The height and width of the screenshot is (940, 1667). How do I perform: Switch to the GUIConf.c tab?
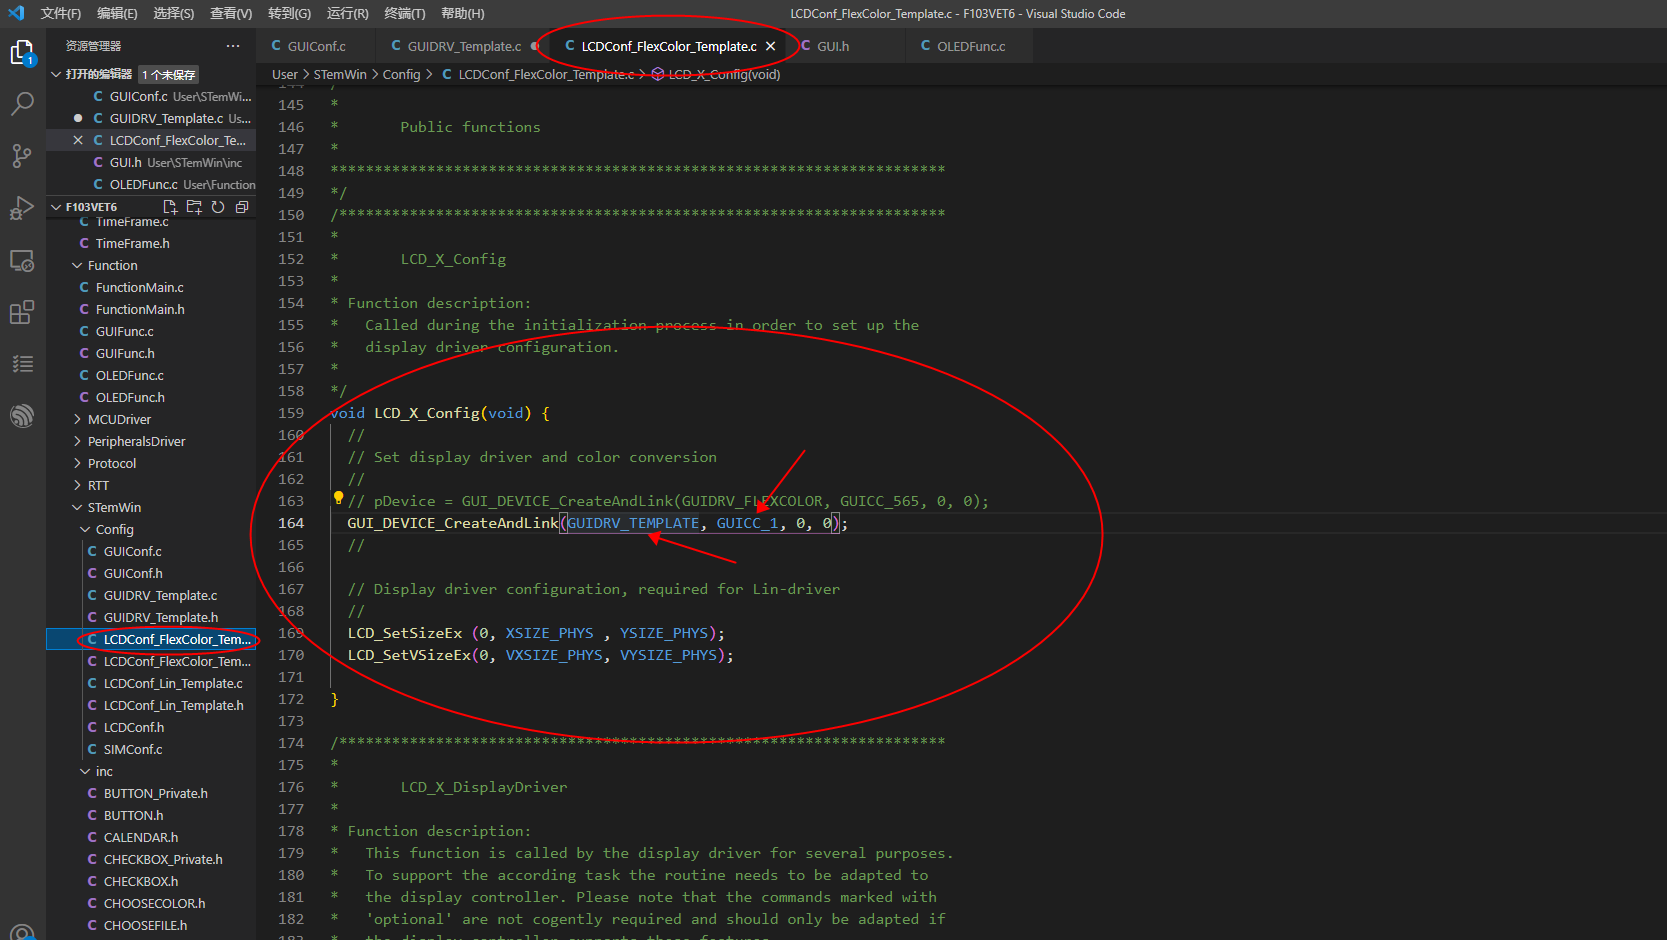point(316,46)
